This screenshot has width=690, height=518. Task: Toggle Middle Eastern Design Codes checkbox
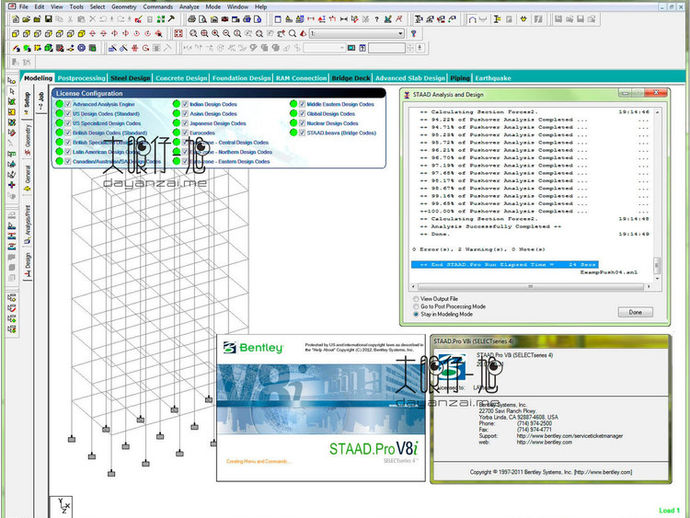(x=302, y=104)
